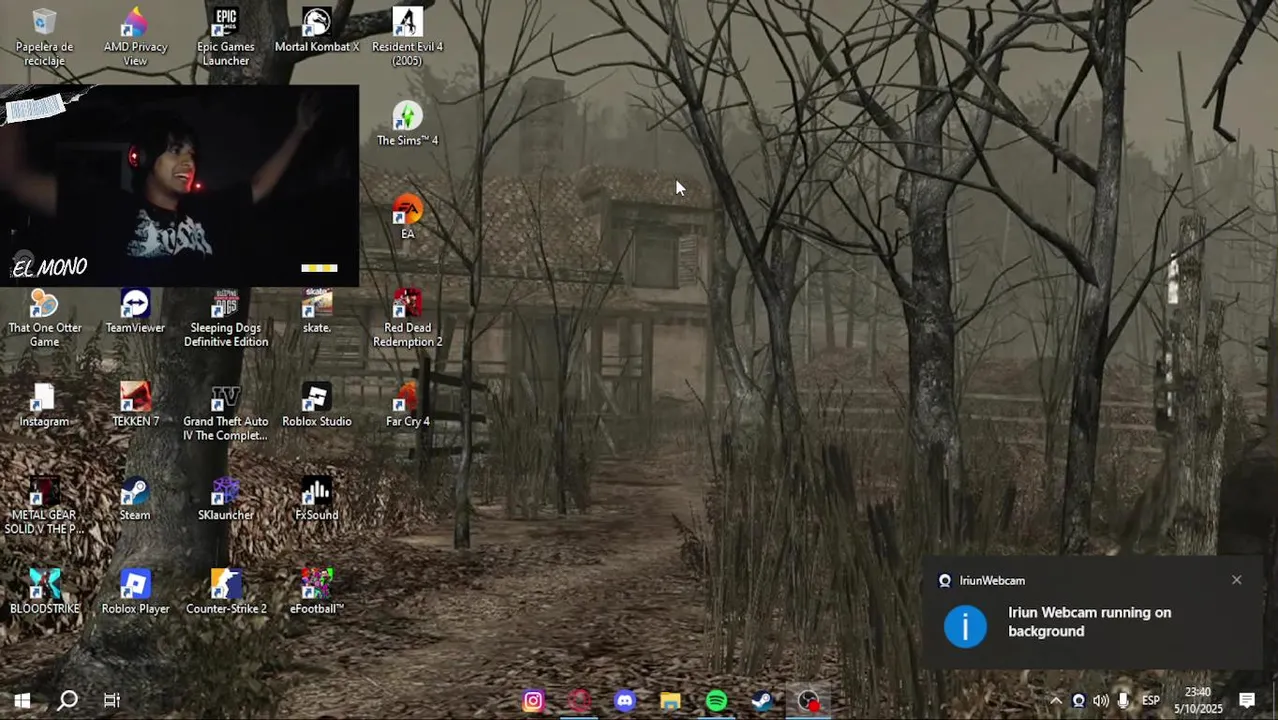Screen dimensions: 1278x720
Task: Open Instagram from the taskbar
Action: pos(533,701)
